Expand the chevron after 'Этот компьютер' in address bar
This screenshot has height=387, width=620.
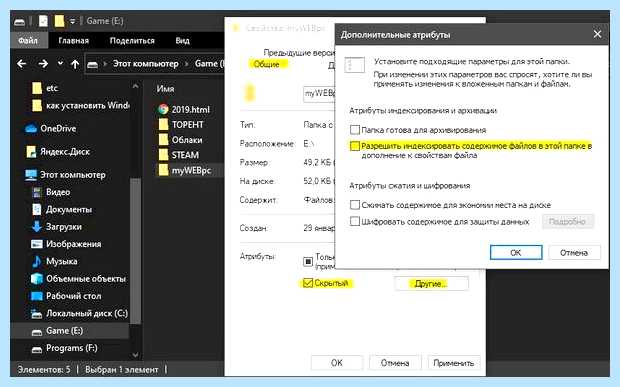coord(187,64)
